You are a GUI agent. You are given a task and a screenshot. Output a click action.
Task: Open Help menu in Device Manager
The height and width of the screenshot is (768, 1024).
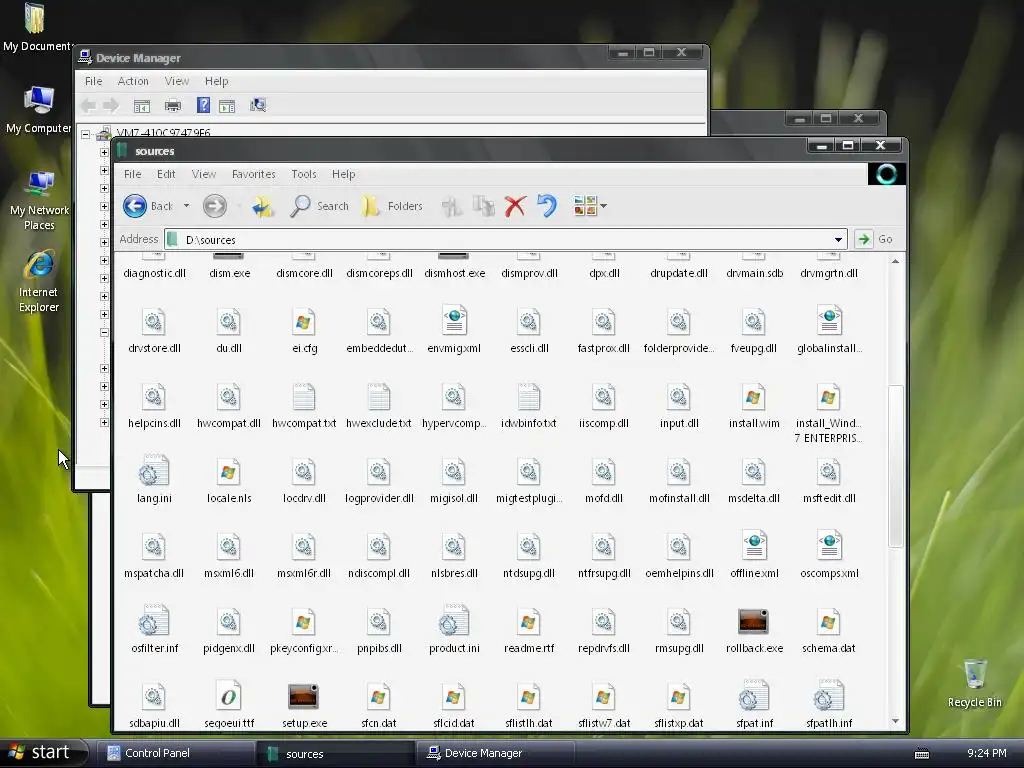click(x=216, y=81)
